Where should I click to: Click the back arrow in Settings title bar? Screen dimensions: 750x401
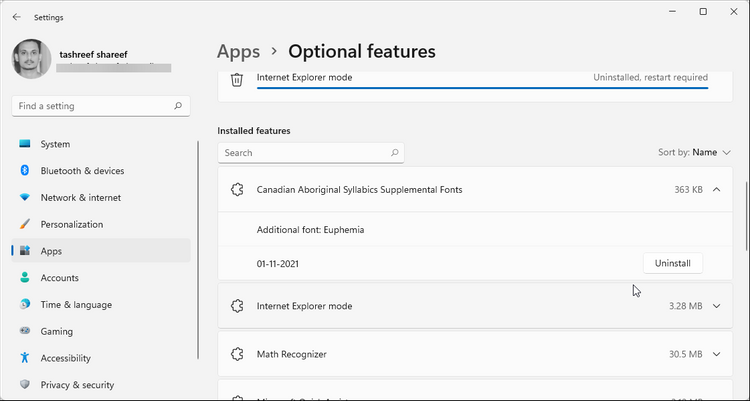(x=17, y=17)
